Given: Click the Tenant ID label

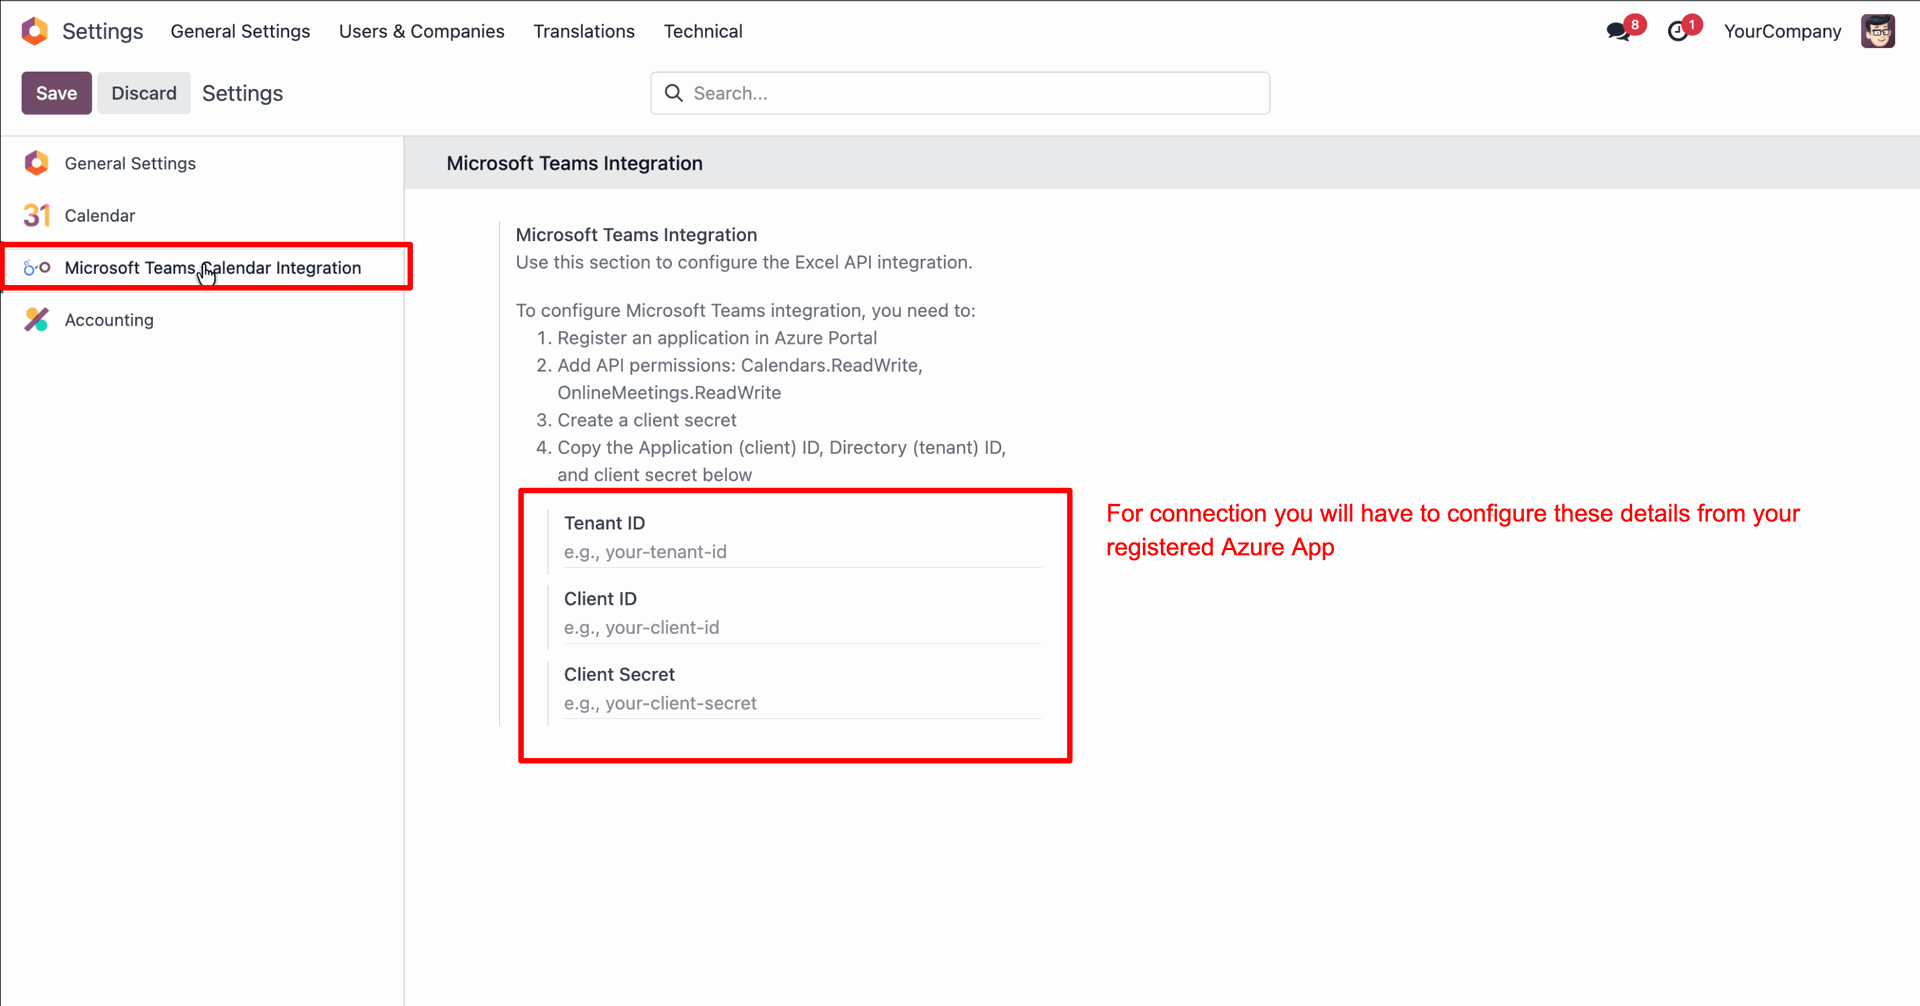Looking at the screenshot, I should tap(605, 523).
